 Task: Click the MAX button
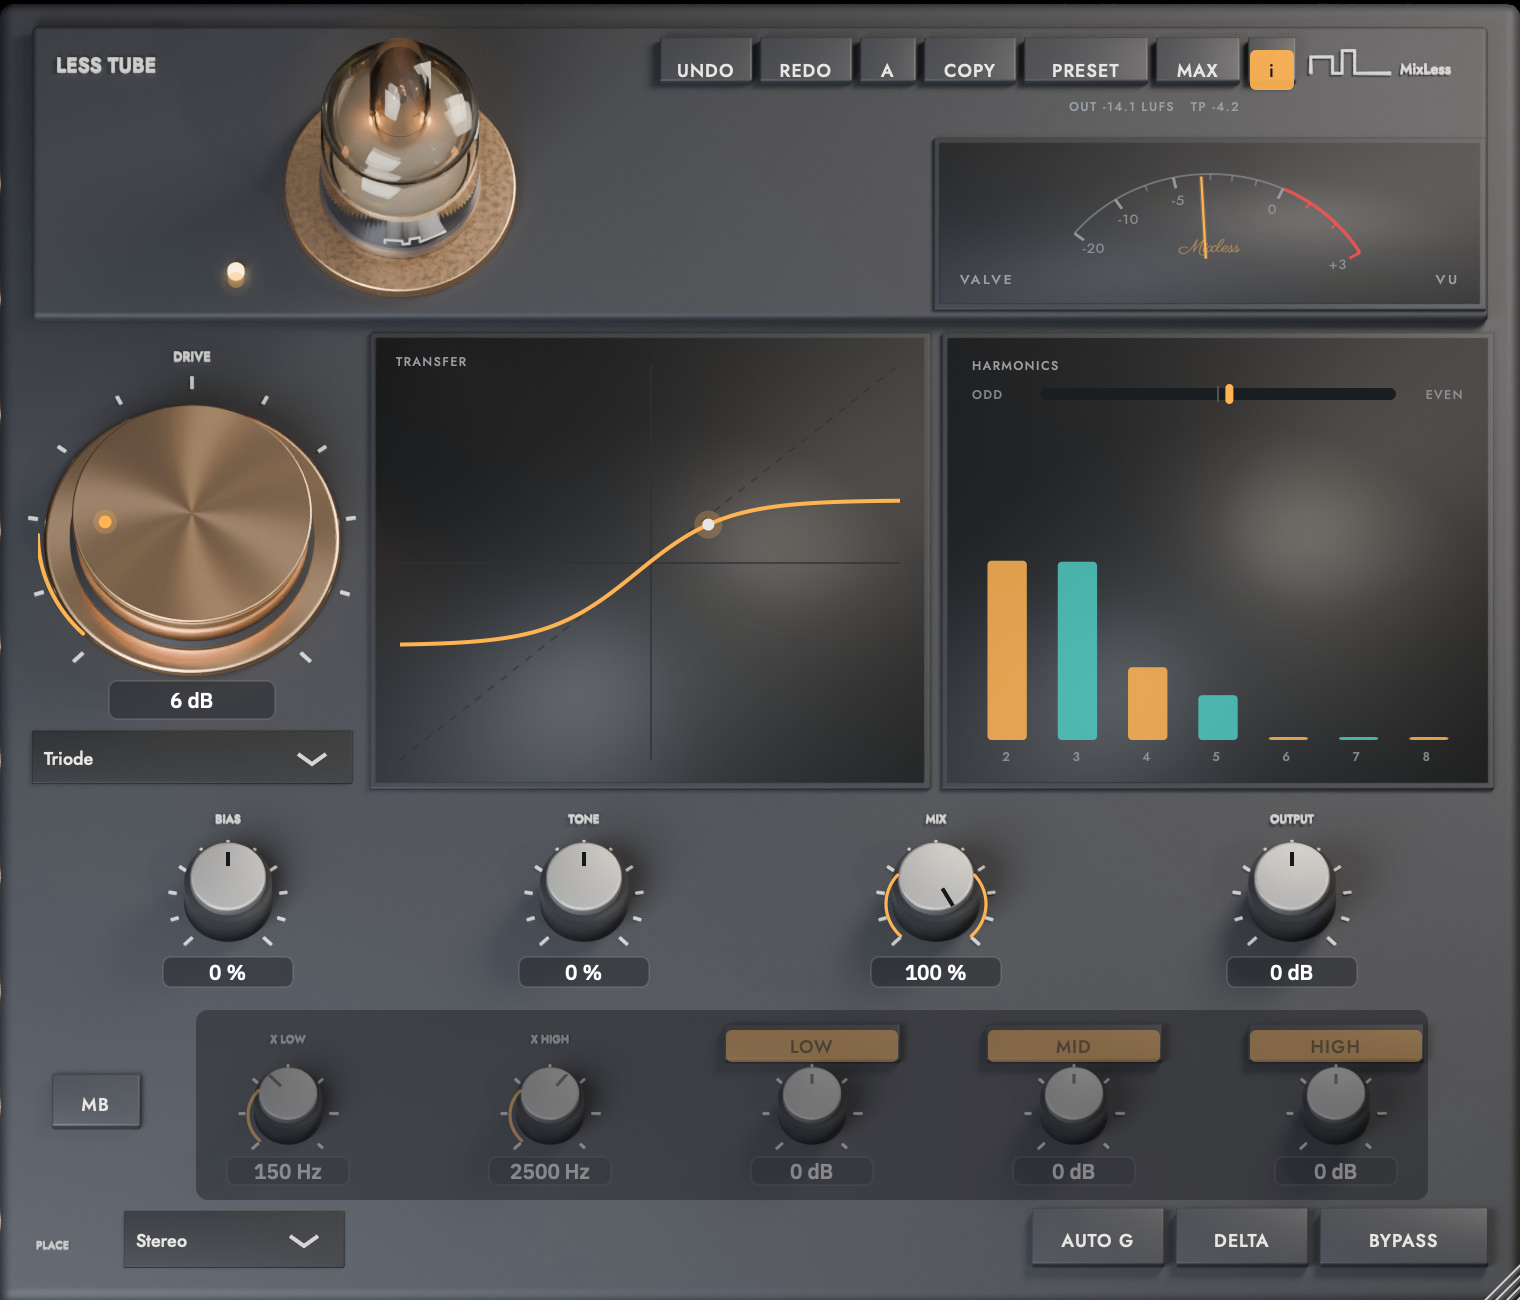click(1197, 63)
